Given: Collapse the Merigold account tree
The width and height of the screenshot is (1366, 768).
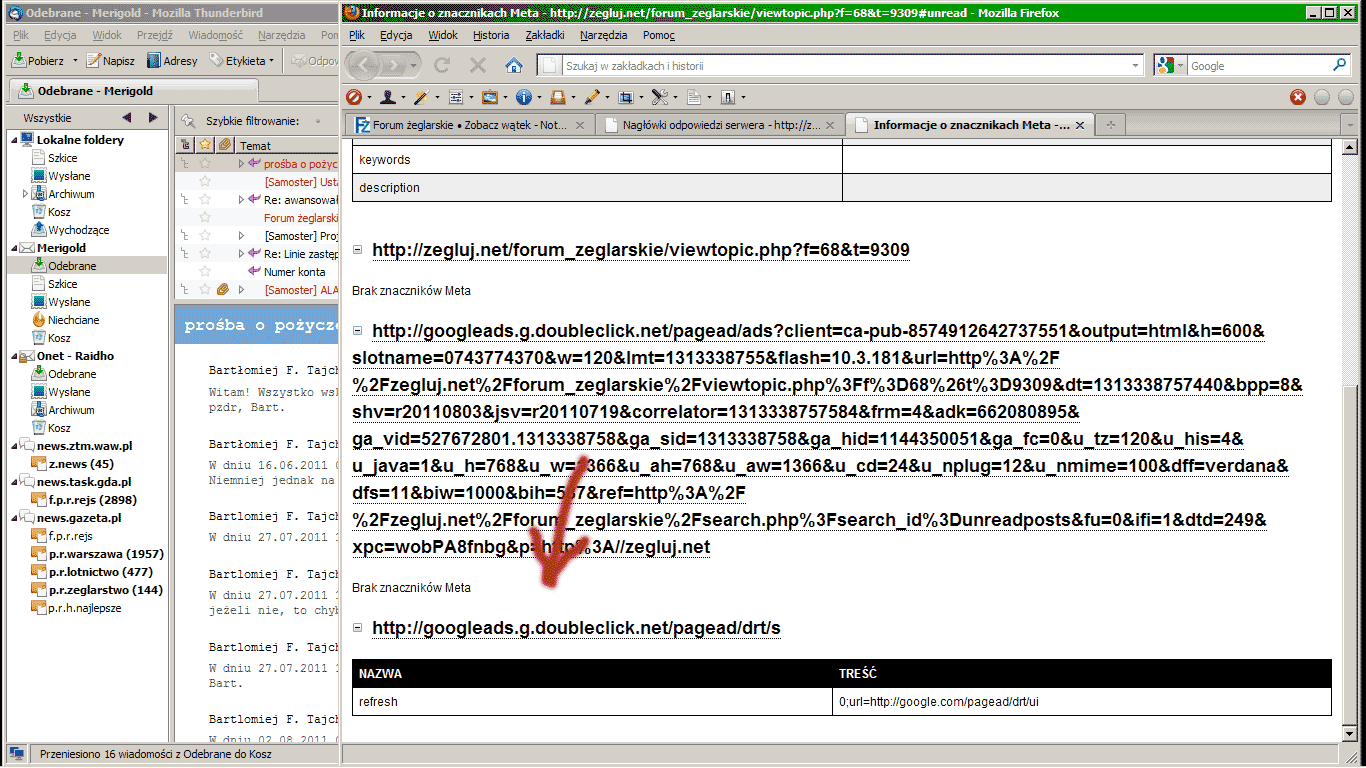Looking at the screenshot, I should point(14,248).
